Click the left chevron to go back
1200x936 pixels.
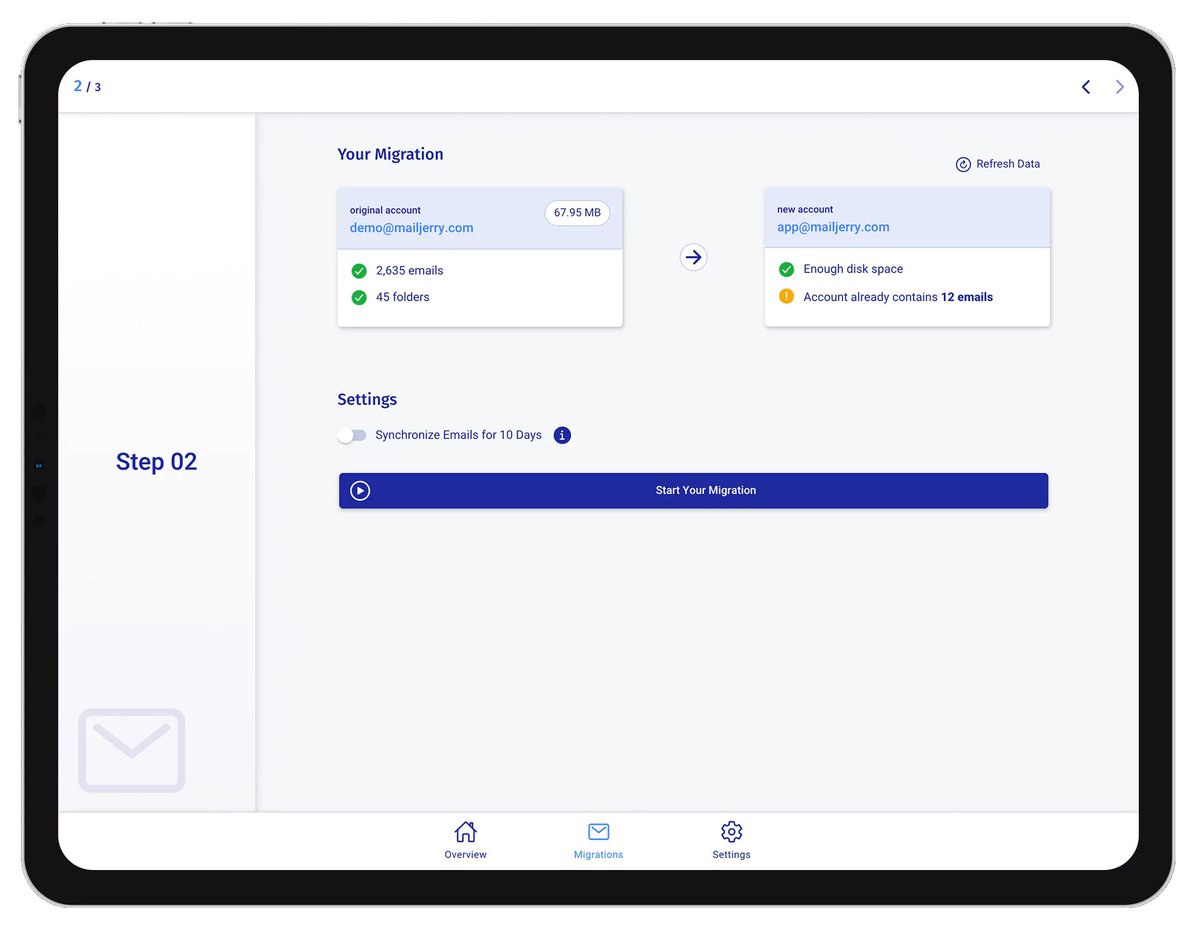tap(1086, 87)
